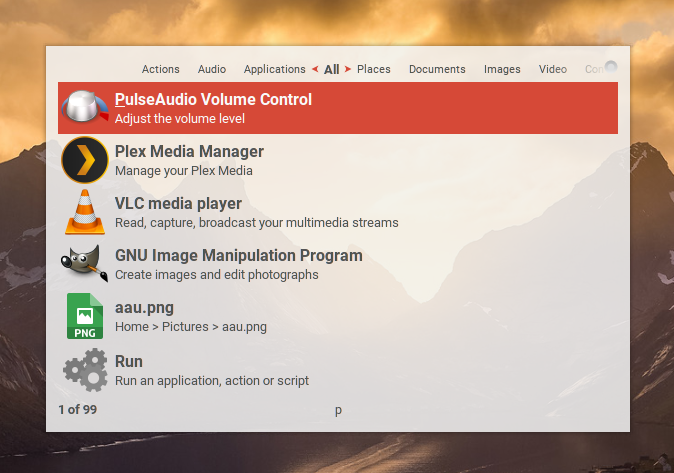Click left red arrow beside All
The image size is (674, 473).
pyautogui.click(x=315, y=69)
